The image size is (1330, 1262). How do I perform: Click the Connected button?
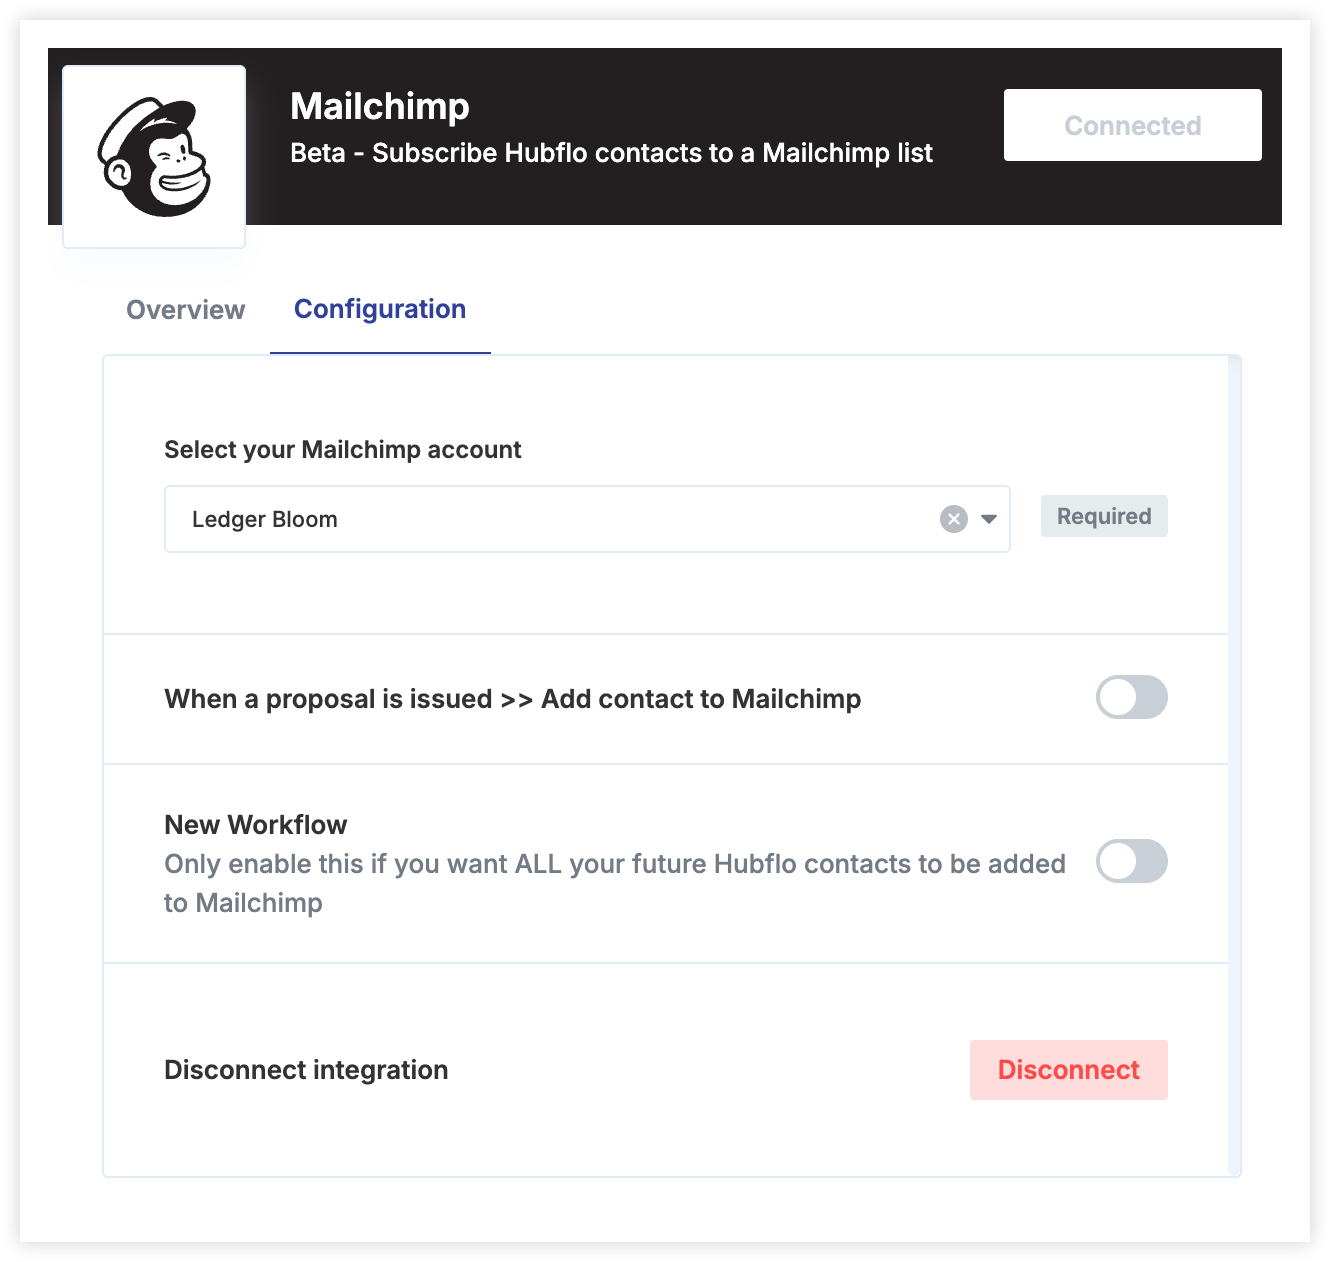(1133, 125)
